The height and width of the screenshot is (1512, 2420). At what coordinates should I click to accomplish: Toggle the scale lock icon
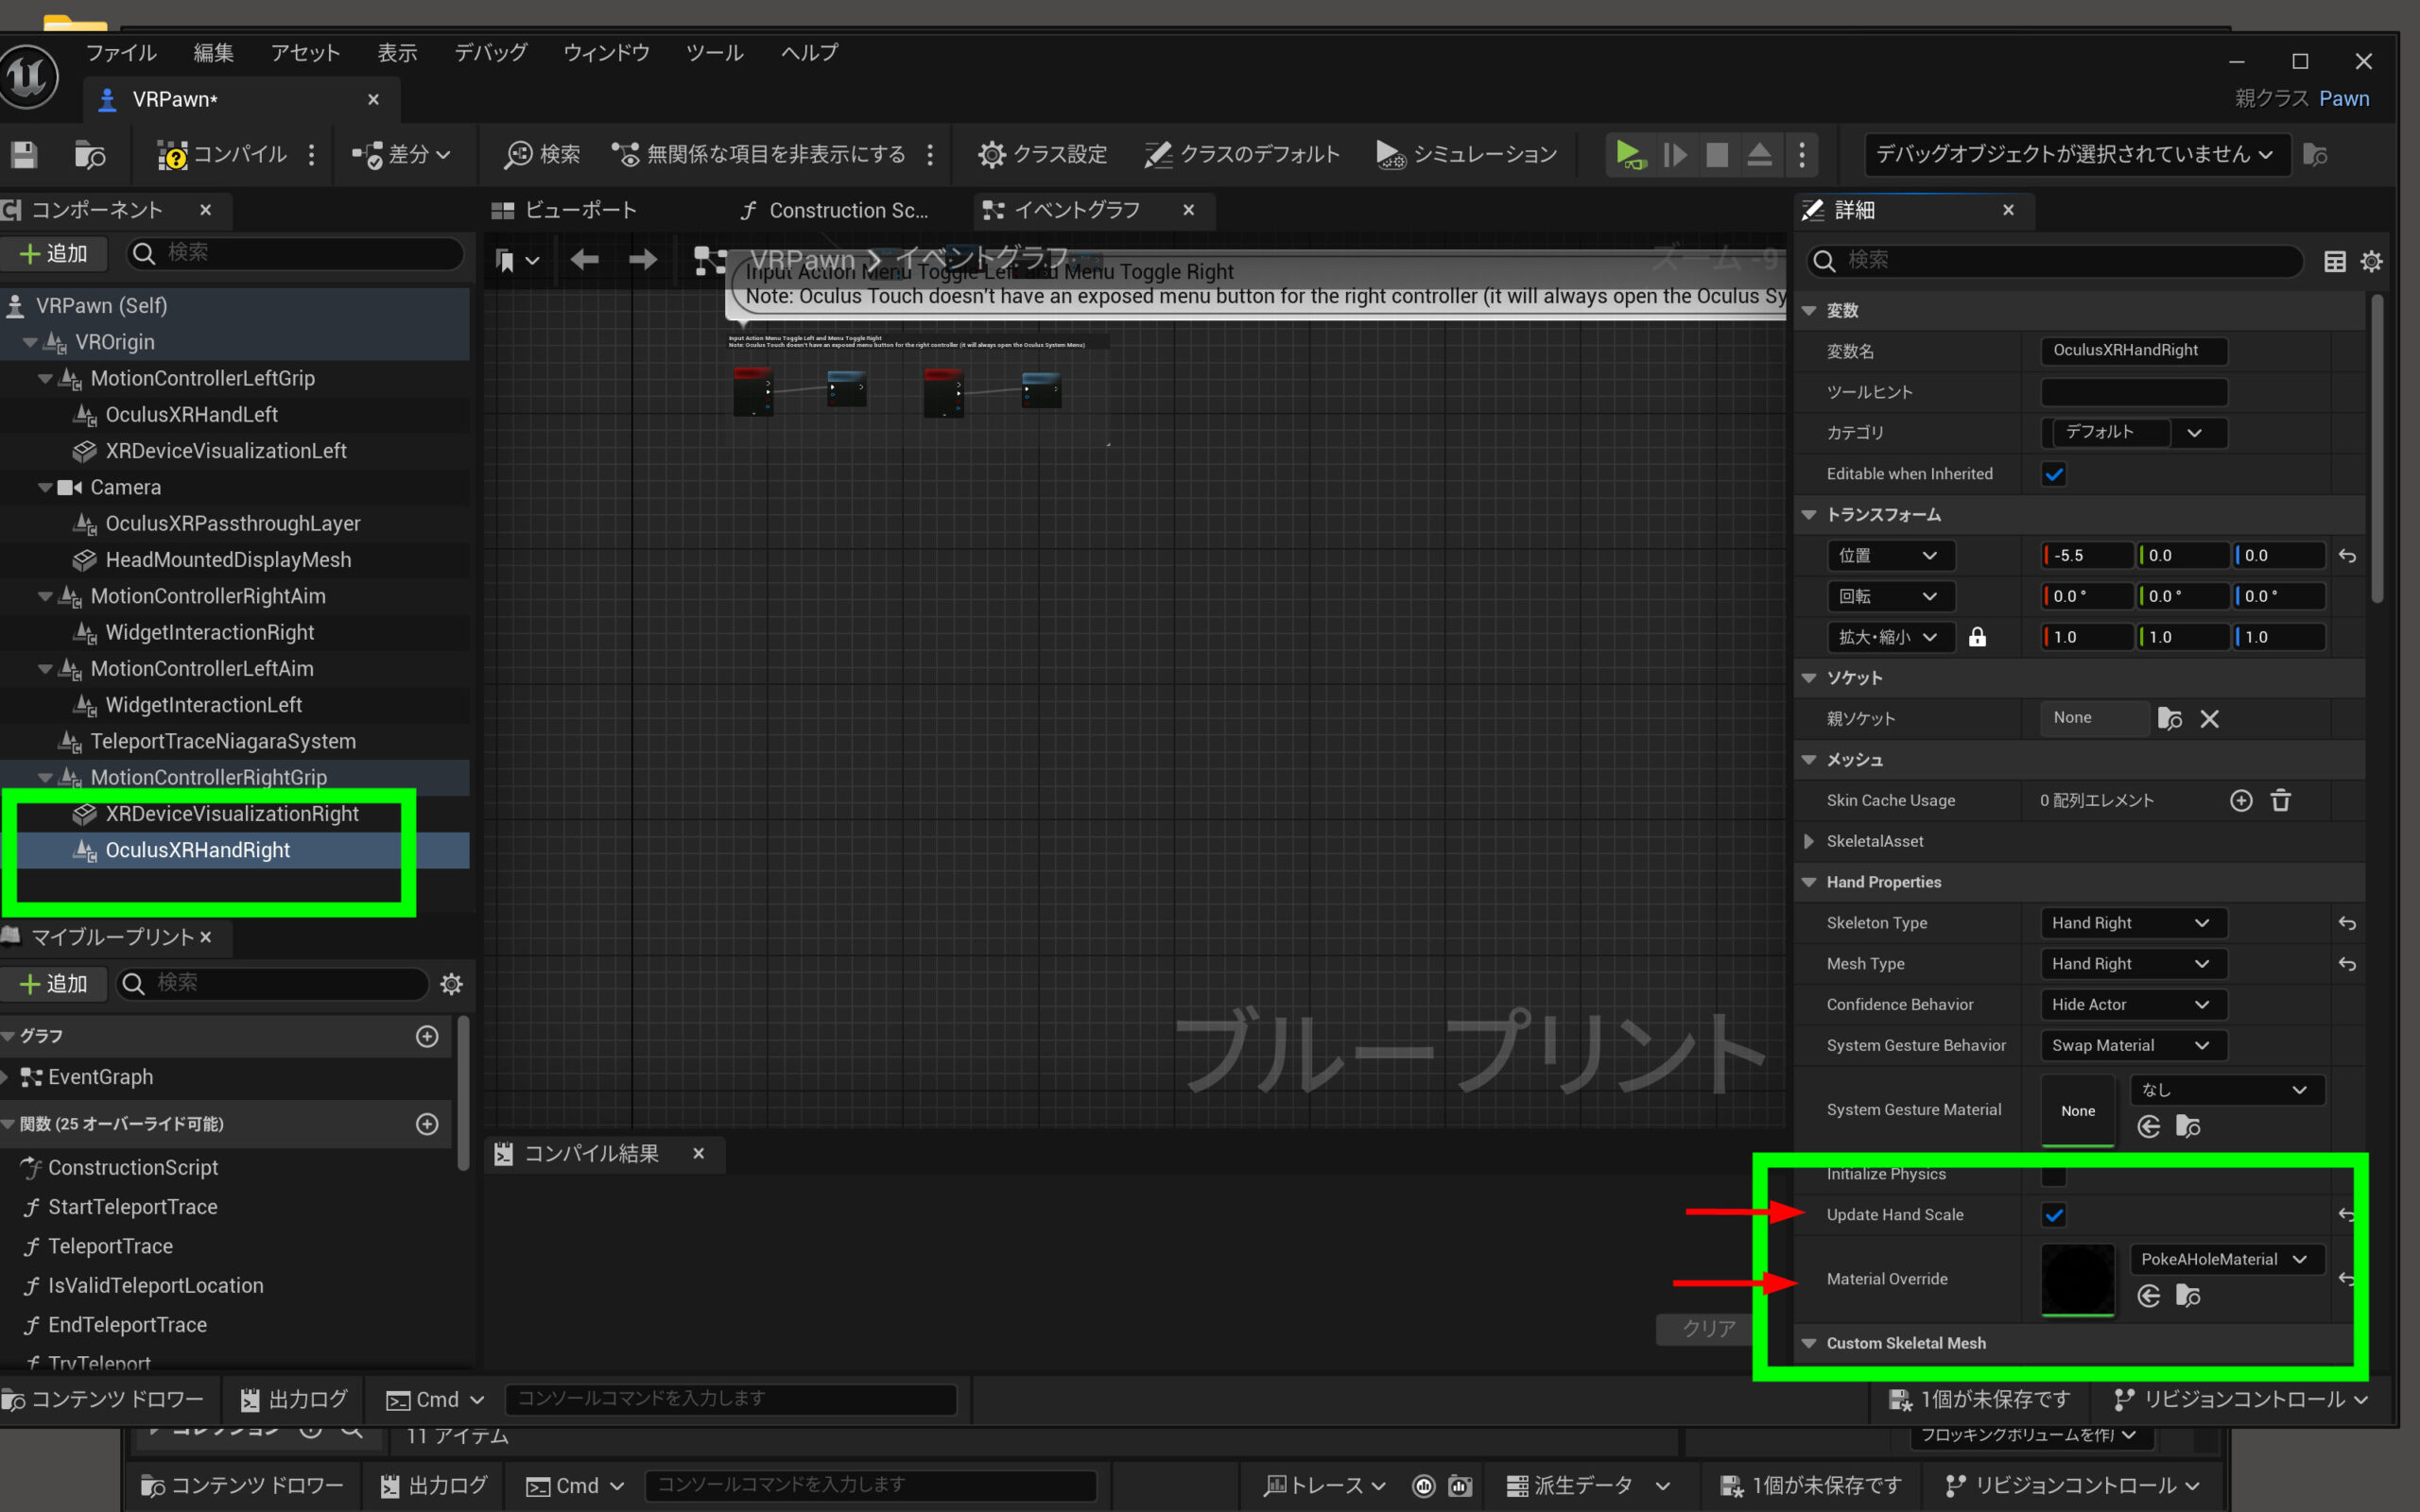(1977, 637)
